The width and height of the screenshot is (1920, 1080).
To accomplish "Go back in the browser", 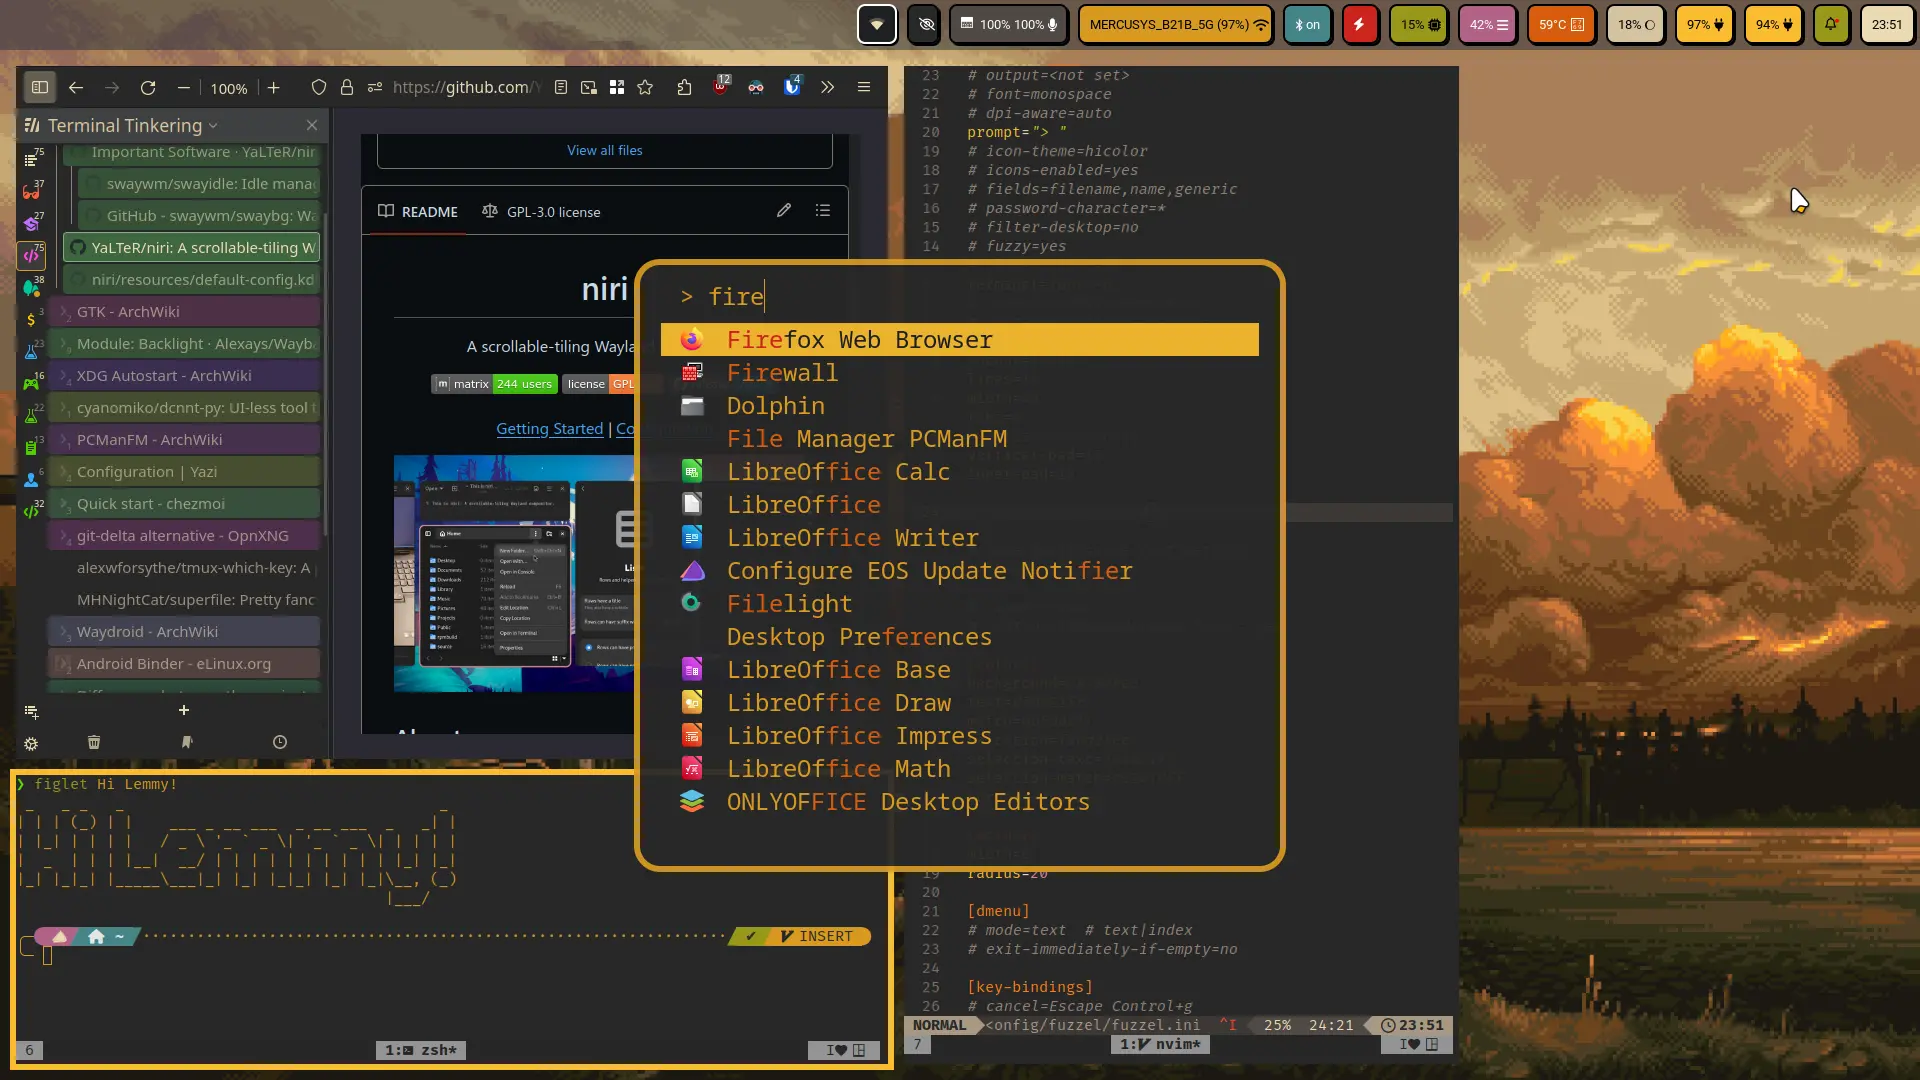I will (76, 88).
